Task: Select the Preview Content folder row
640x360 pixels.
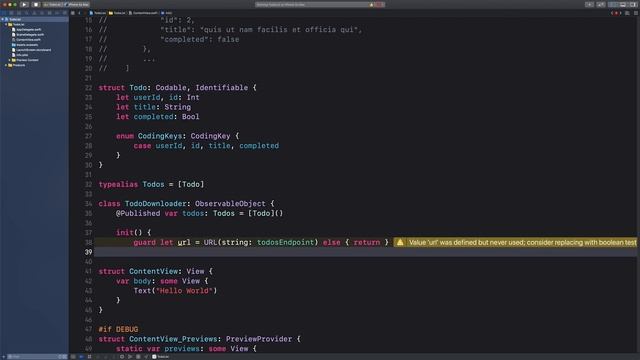Action: [25, 60]
